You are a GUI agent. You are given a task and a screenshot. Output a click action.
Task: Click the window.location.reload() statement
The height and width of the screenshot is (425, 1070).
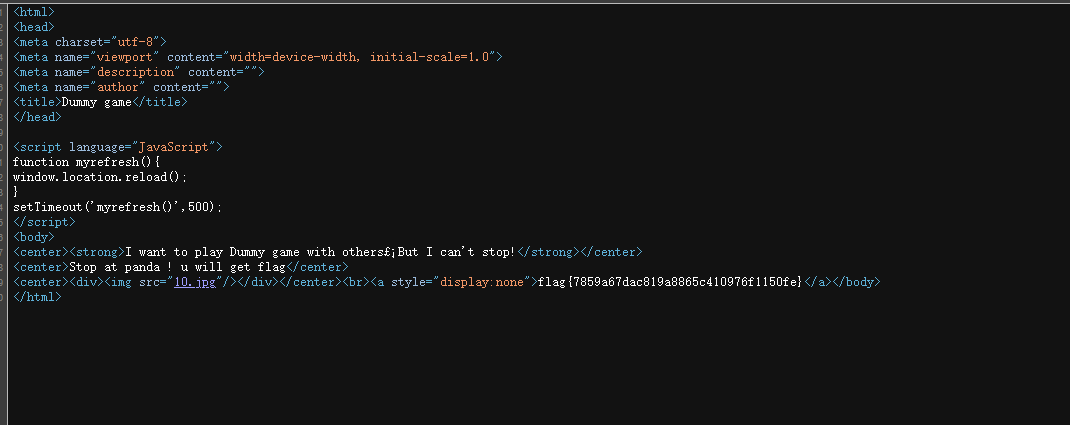click(x=100, y=177)
